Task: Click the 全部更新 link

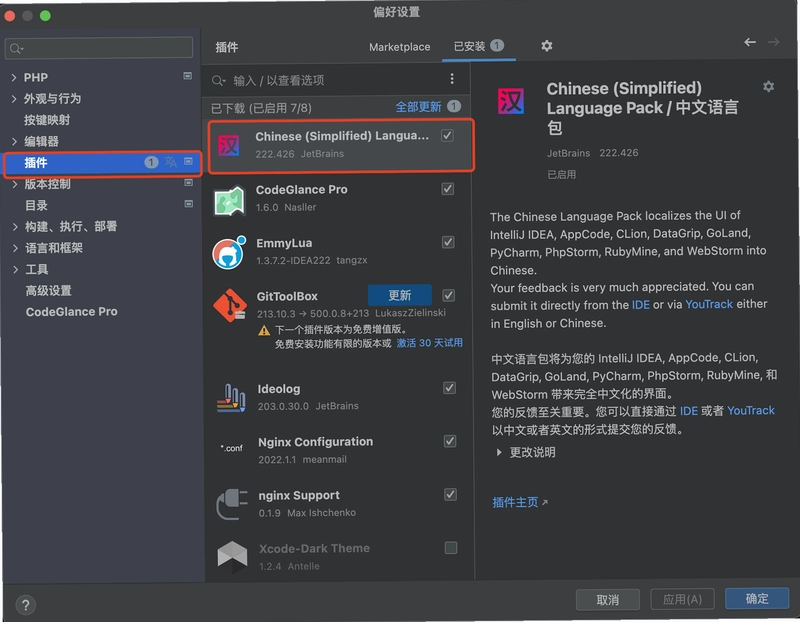Action: [x=418, y=107]
